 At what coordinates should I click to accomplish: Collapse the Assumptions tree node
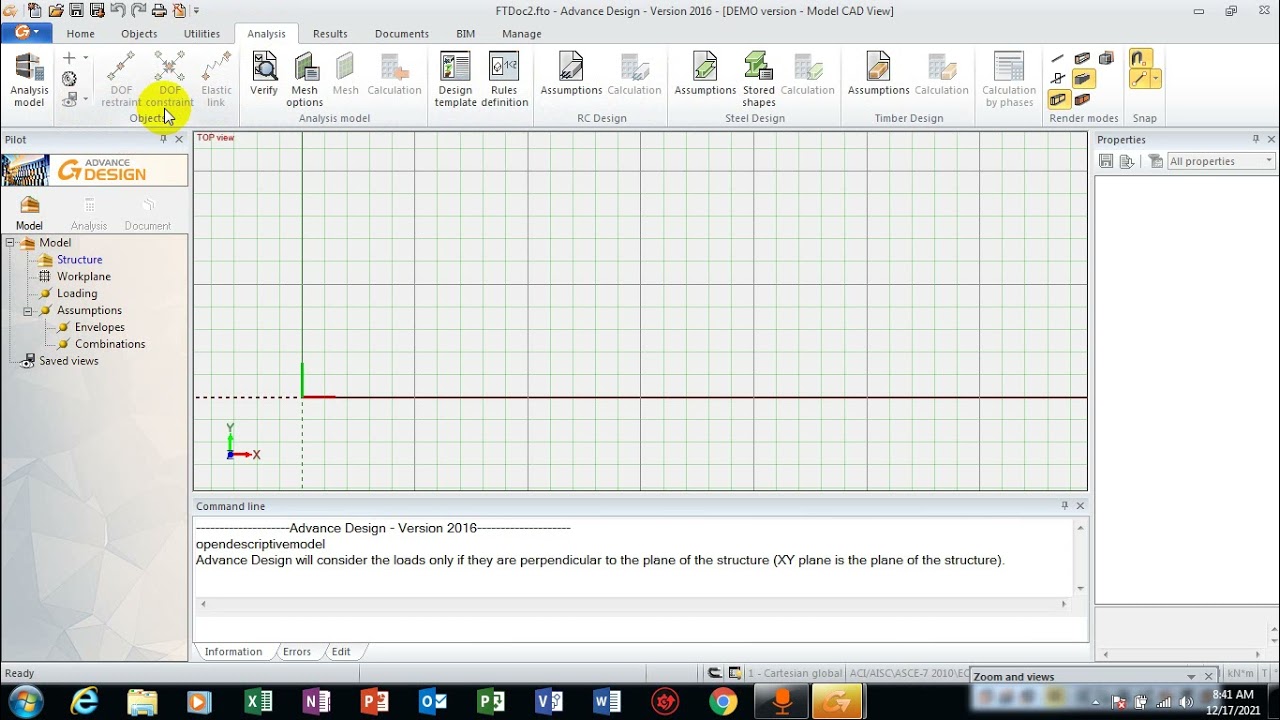pos(28,311)
